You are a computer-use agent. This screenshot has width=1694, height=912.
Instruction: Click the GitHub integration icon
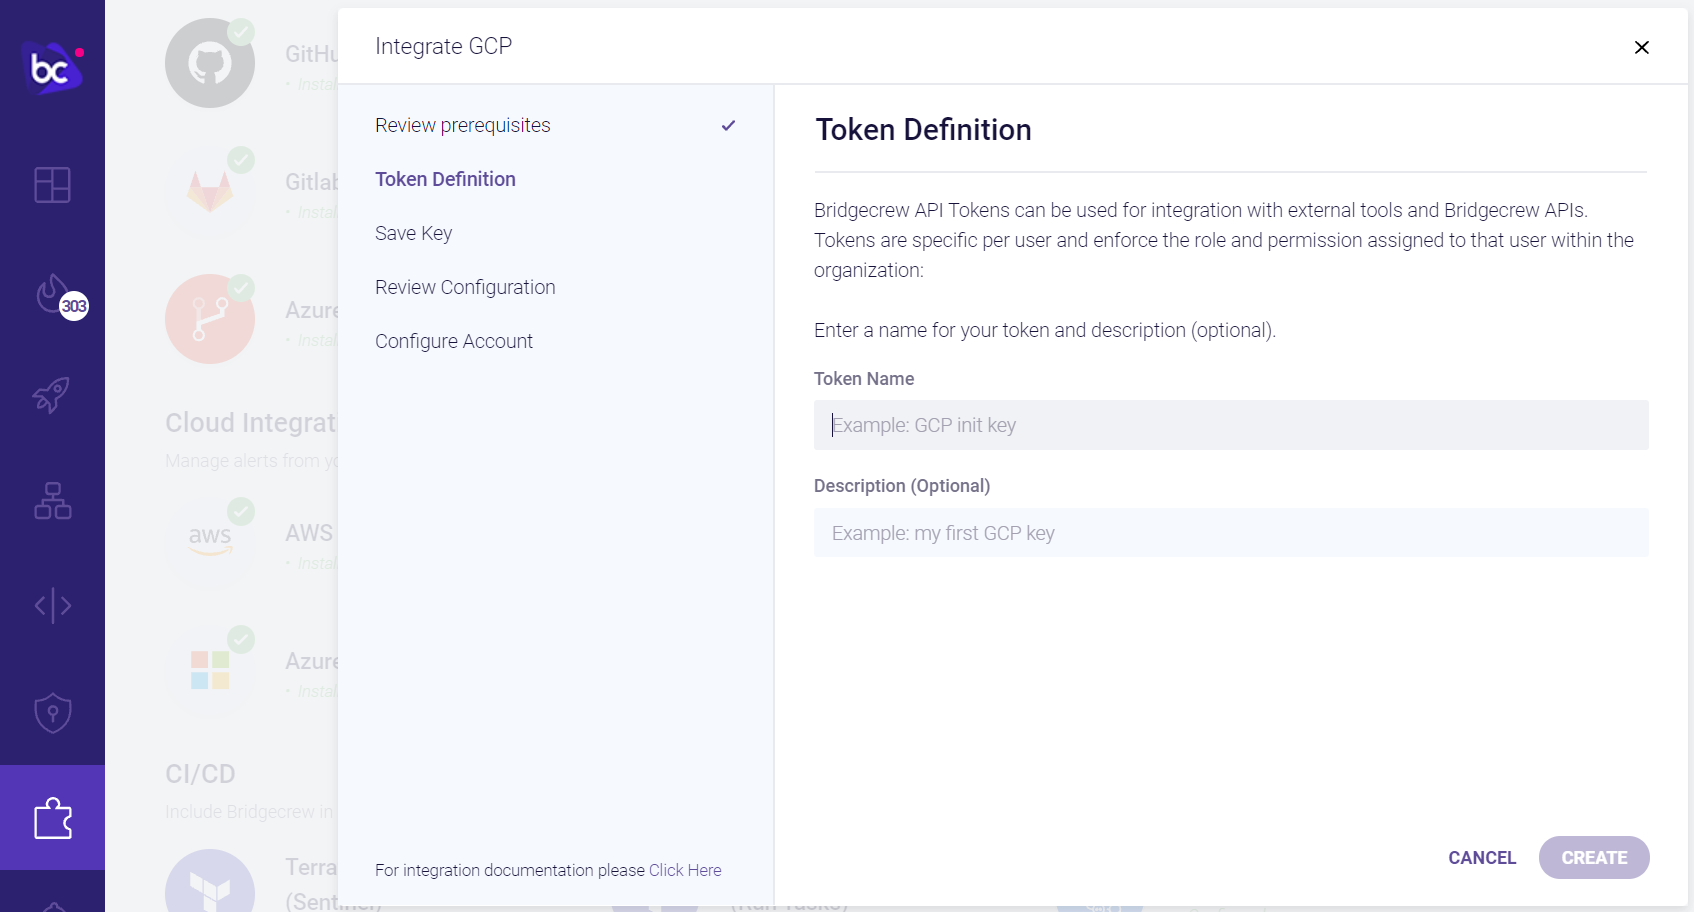(x=210, y=63)
